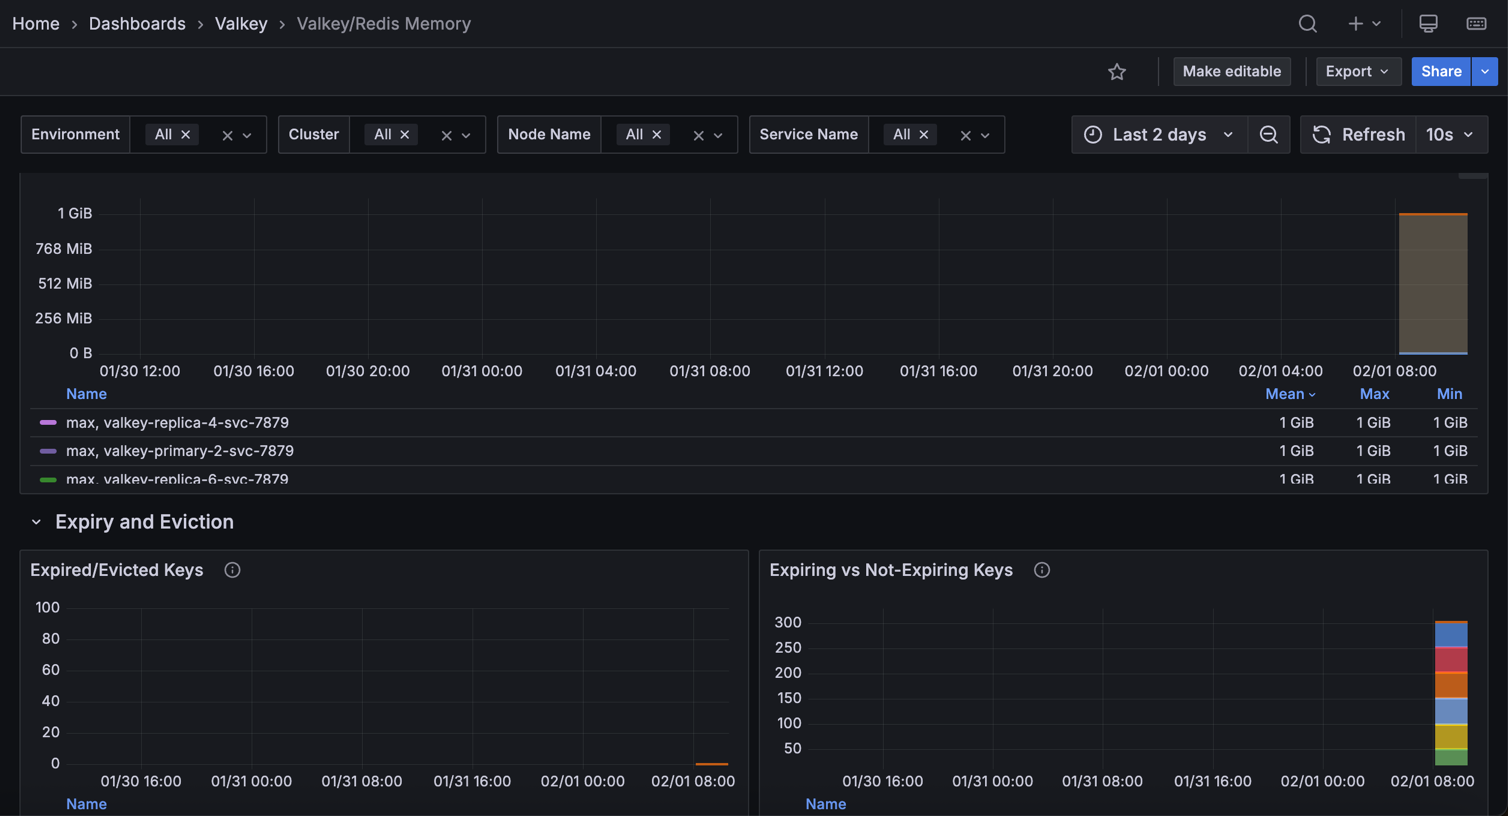Zoom out the time range
The image size is (1508, 816).
[1268, 134]
